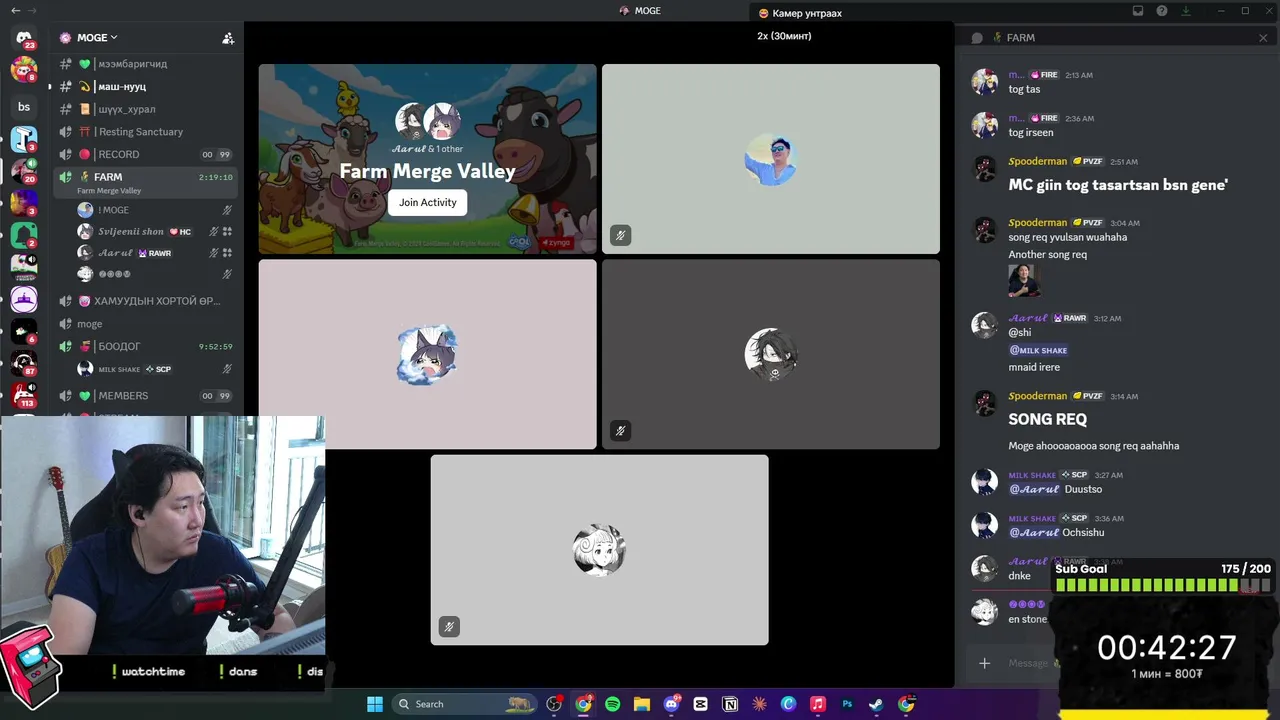Join the RECORD voice channel
This screenshot has width=1280, height=720.
click(x=146, y=155)
